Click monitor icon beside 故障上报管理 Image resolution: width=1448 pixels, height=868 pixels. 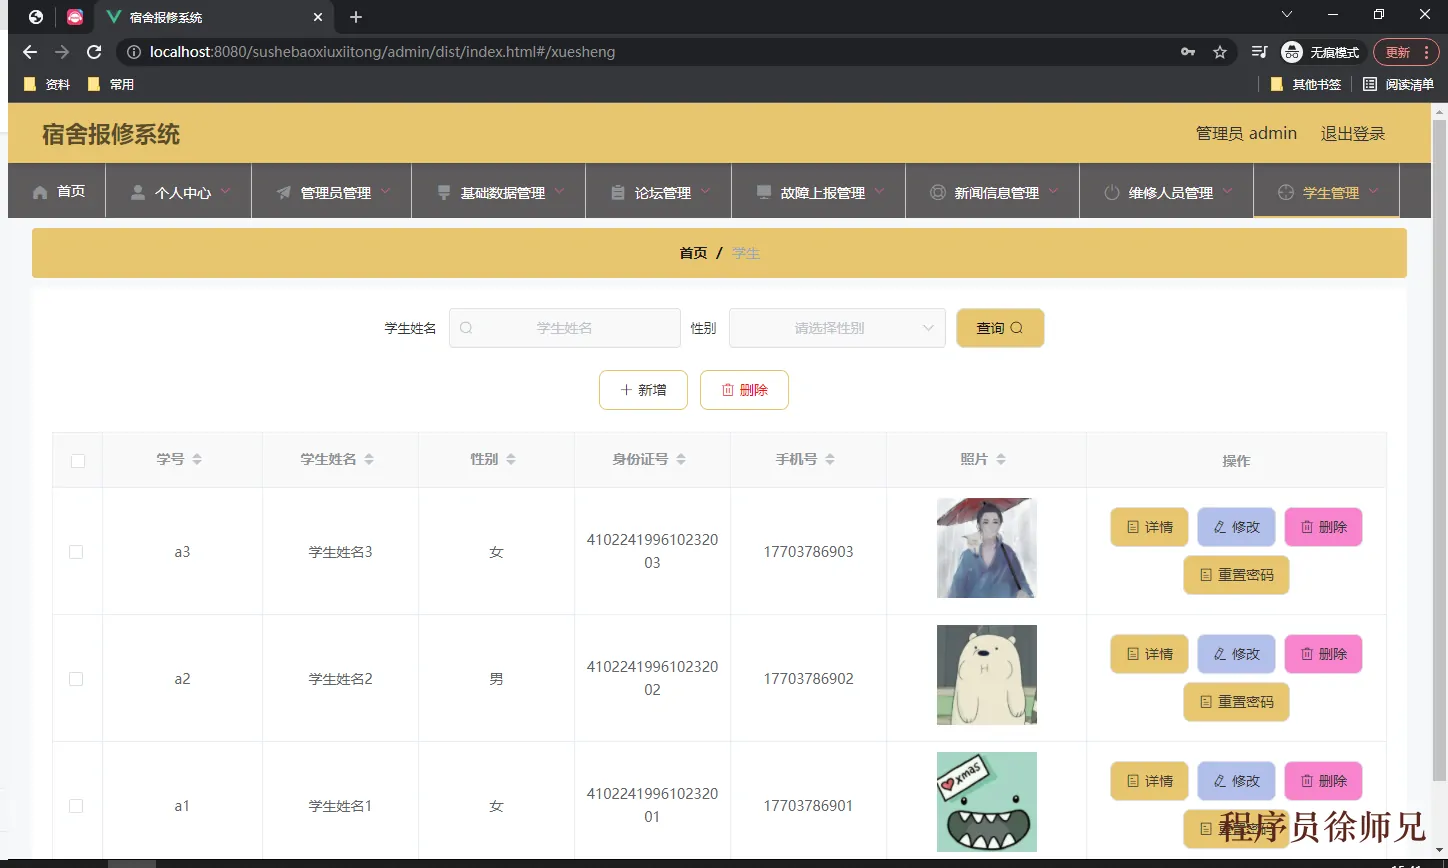[764, 192]
